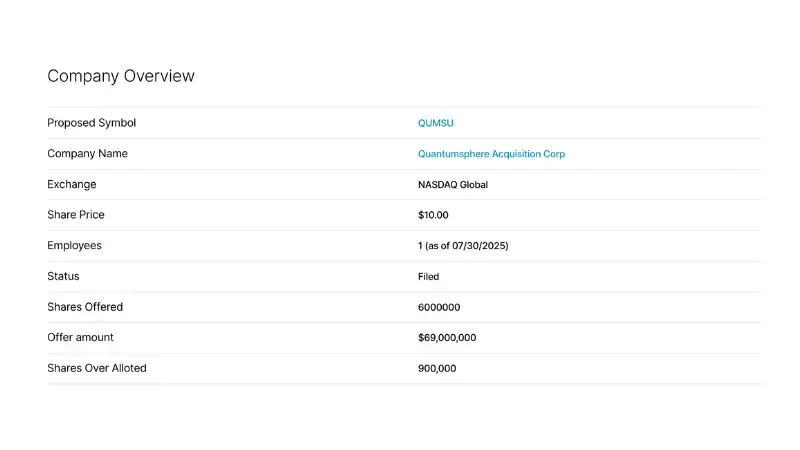Select the Offer amount row label
Screen dimensions: 800x450
pos(81,338)
